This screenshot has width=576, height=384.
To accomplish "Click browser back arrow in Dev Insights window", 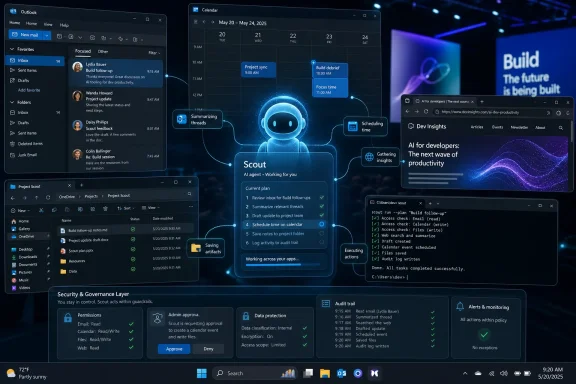I will [x=407, y=111].
